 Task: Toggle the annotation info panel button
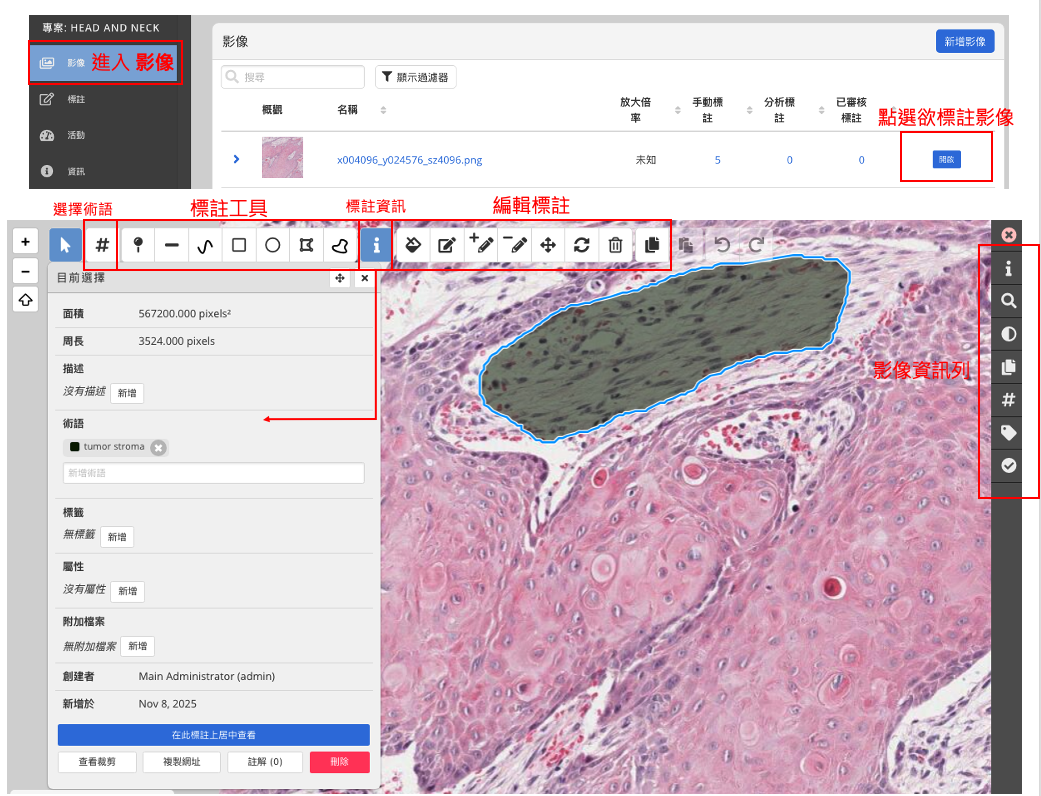pos(376,245)
